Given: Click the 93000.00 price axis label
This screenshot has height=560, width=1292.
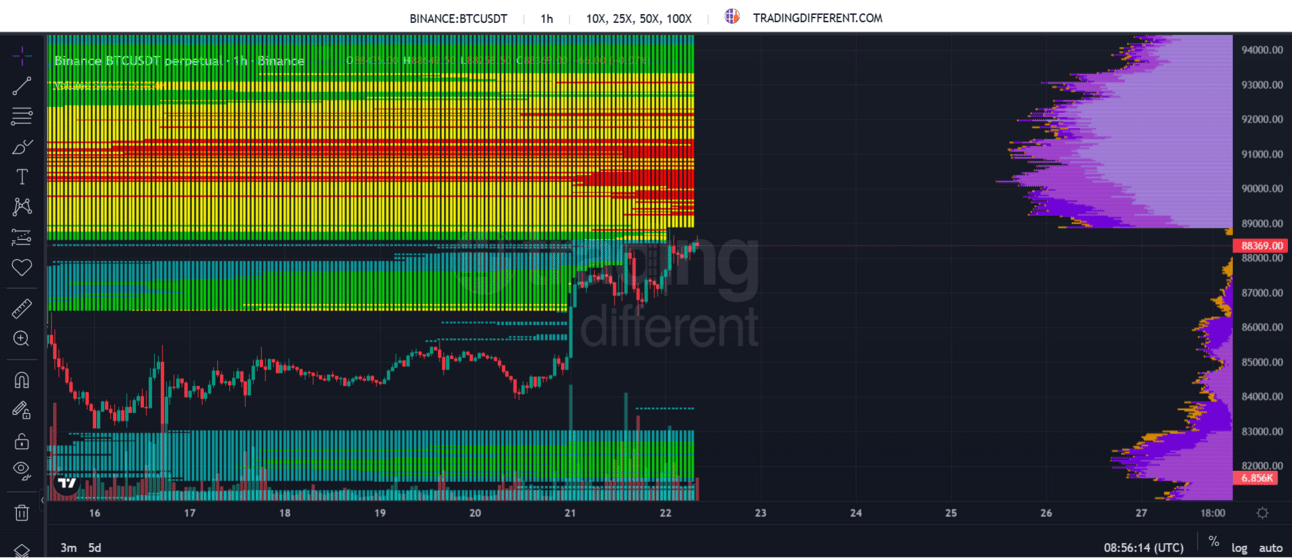Looking at the screenshot, I should (1262, 85).
